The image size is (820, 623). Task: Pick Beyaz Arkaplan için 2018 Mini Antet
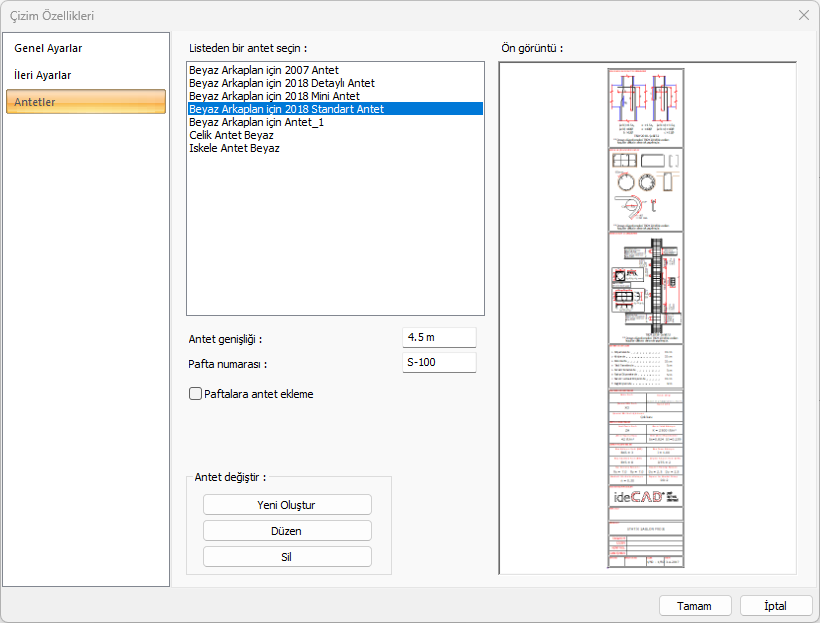pos(274,96)
